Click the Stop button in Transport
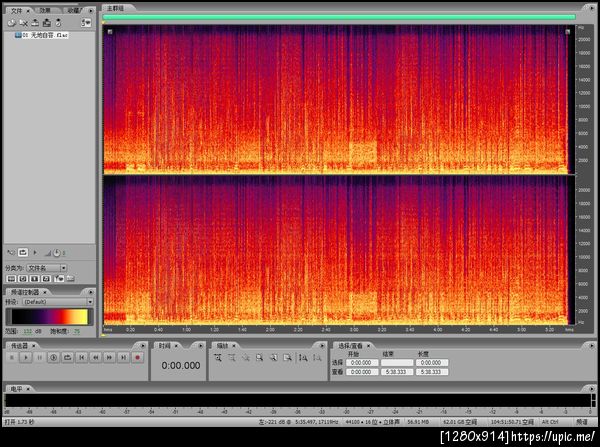This screenshot has width=600, height=447. click(12, 357)
